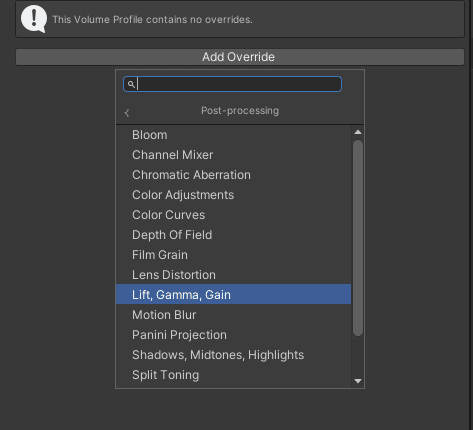The width and height of the screenshot is (473, 430).
Task: Choose Panini Projection
Action: pyautogui.click(x=233, y=335)
